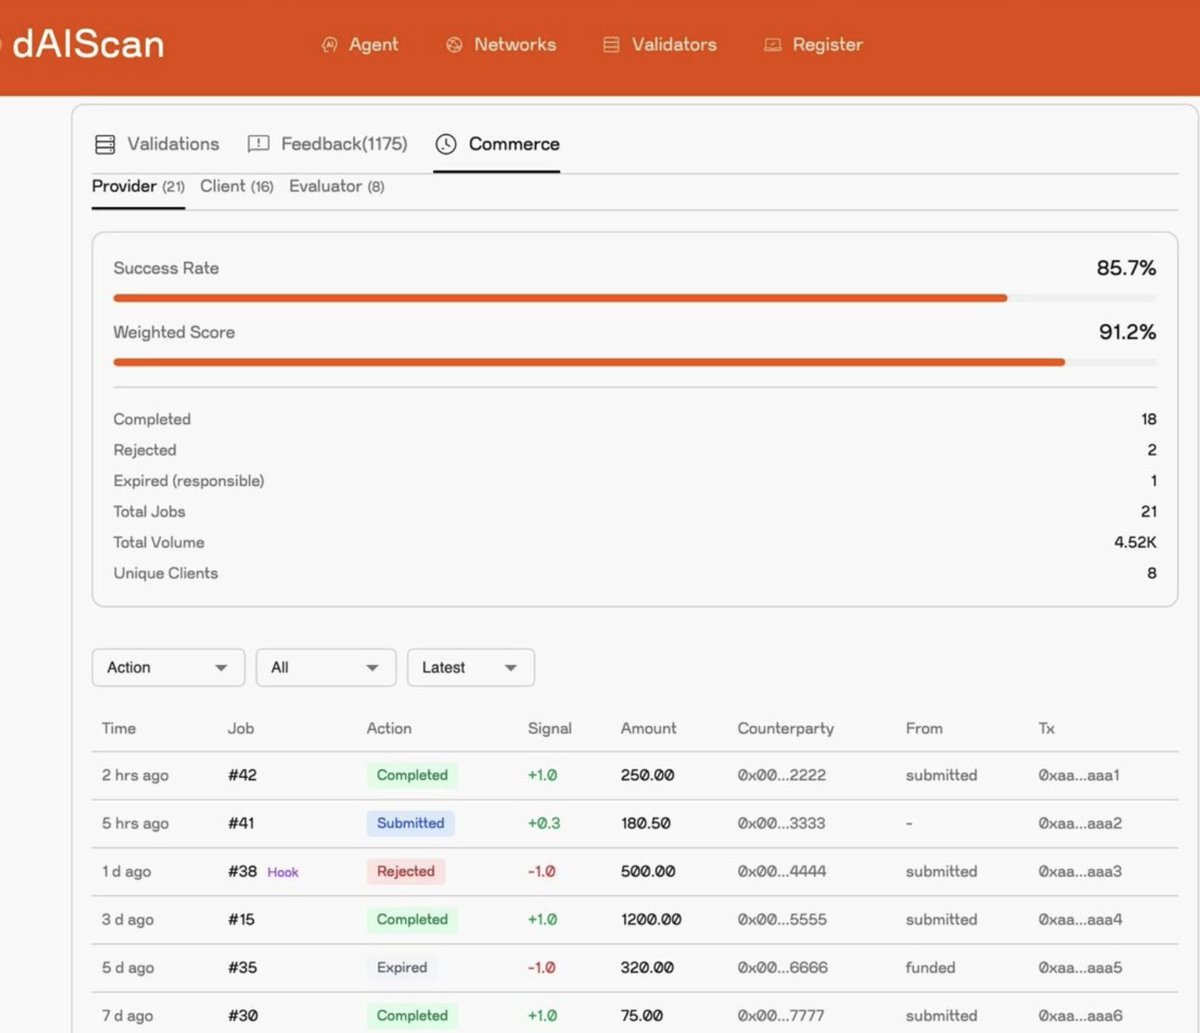Image resolution: width=1200 pixels, height=1033 pixels.
Task: Click job #35 in the table
Action: click(x=242, y=967)
